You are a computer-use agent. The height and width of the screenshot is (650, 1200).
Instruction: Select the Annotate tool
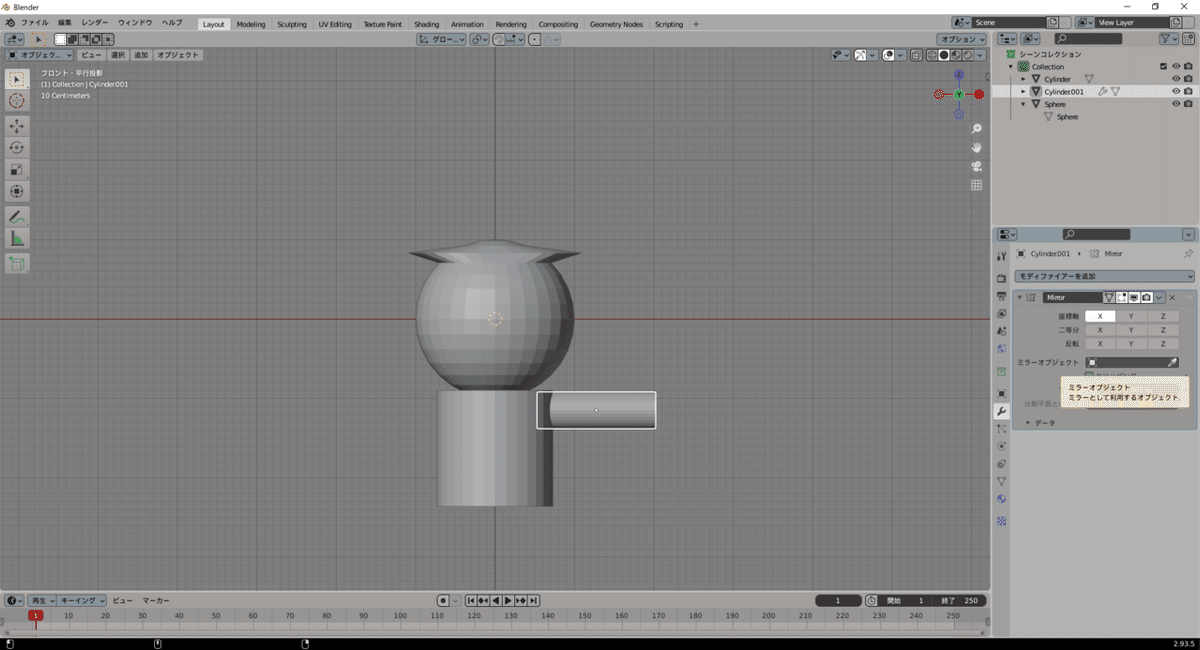pos(17,216)
